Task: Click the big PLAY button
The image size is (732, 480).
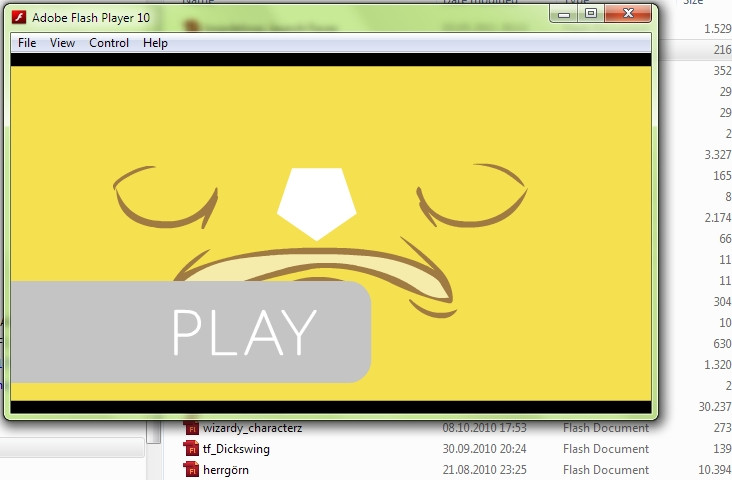Action: [190, 332]
